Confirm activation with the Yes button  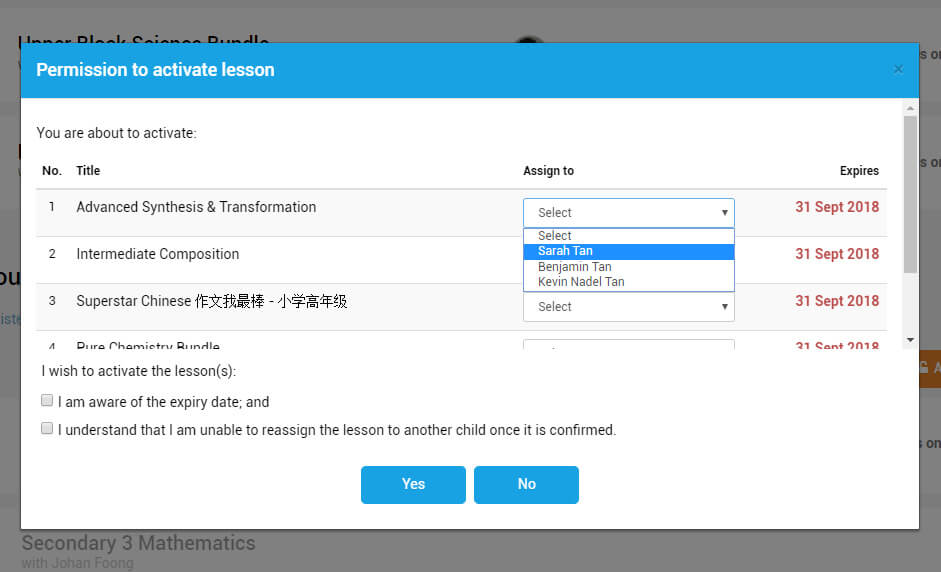click(x=413, y=484)
